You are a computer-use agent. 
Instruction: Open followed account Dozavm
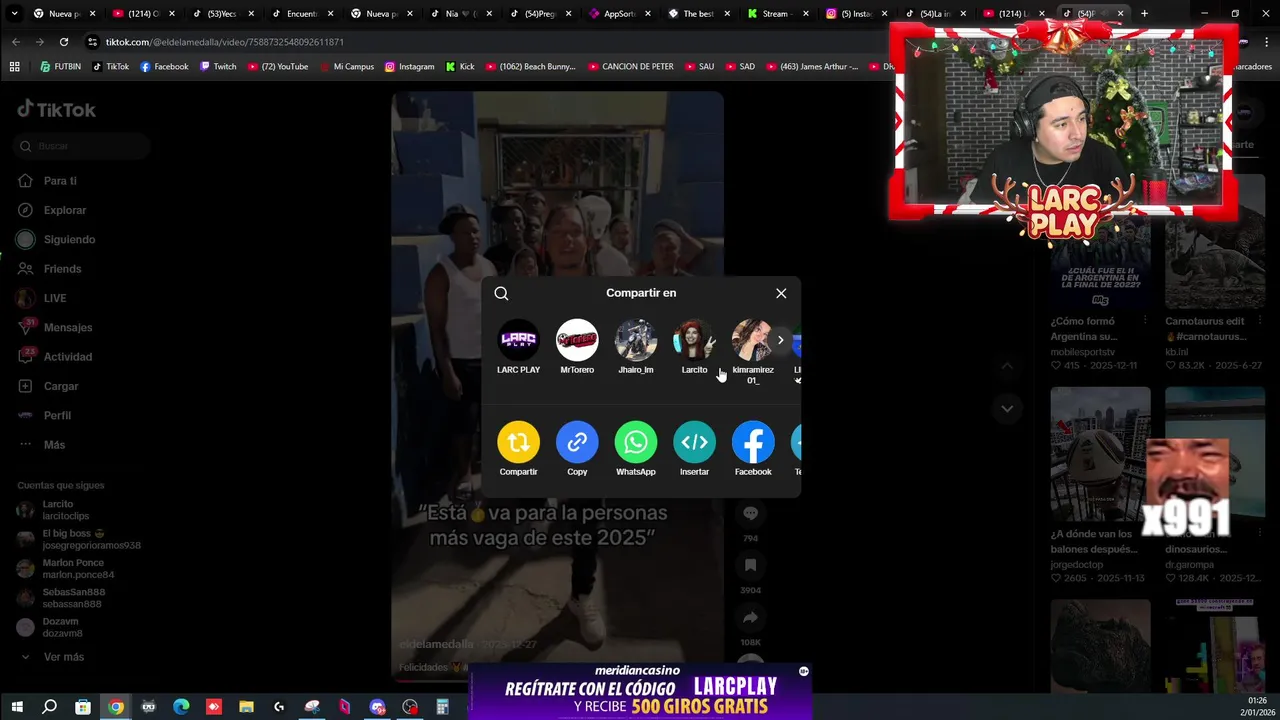coord(62,627)
